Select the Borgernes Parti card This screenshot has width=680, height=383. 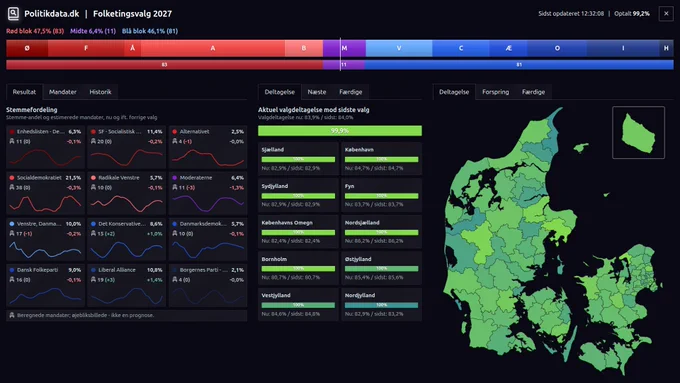pyautogui.click(x=208, y=285)
